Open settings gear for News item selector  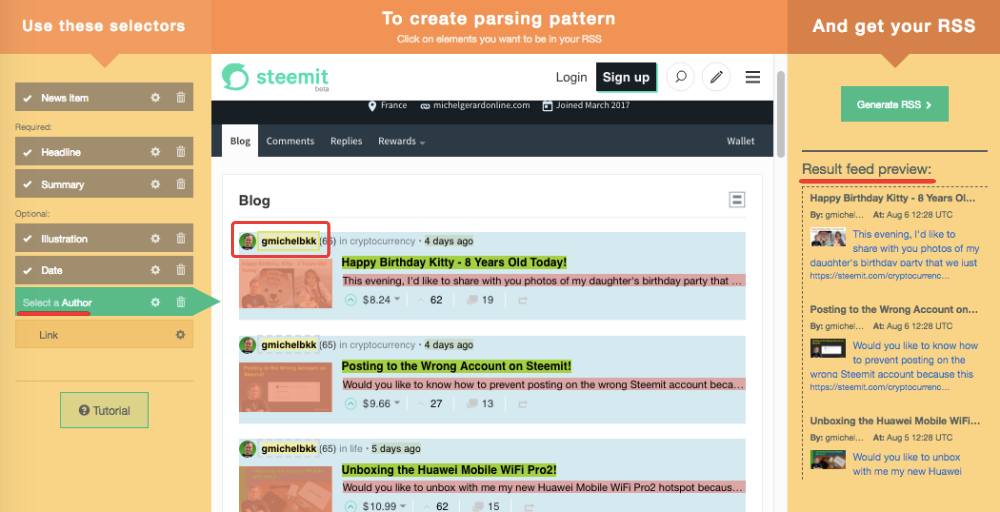coord(155,98)
